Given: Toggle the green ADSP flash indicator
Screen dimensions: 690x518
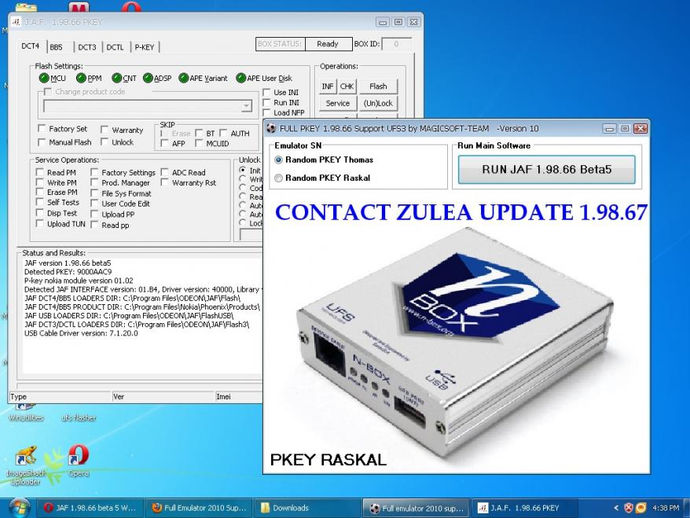Looking at the screenshot, I should click(x=148, y=78).
